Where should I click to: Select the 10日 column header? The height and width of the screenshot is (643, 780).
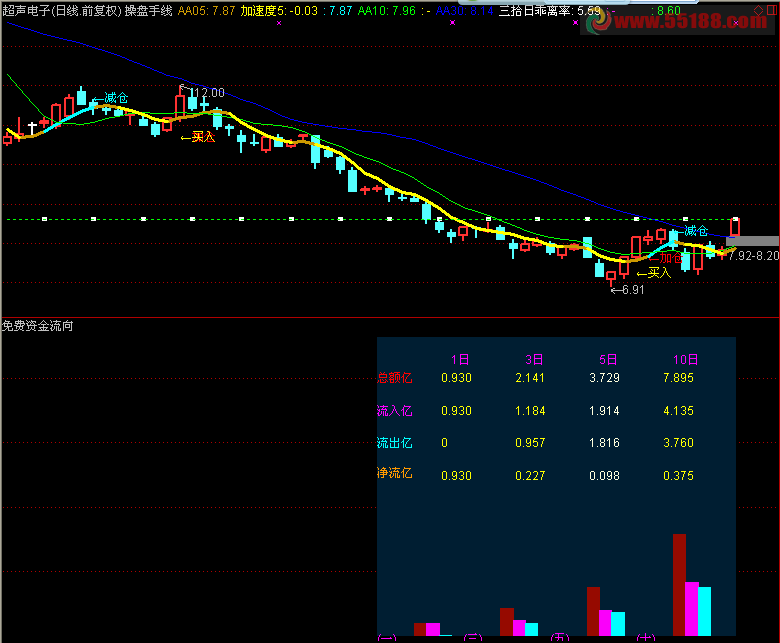click(x=685, y=360)
